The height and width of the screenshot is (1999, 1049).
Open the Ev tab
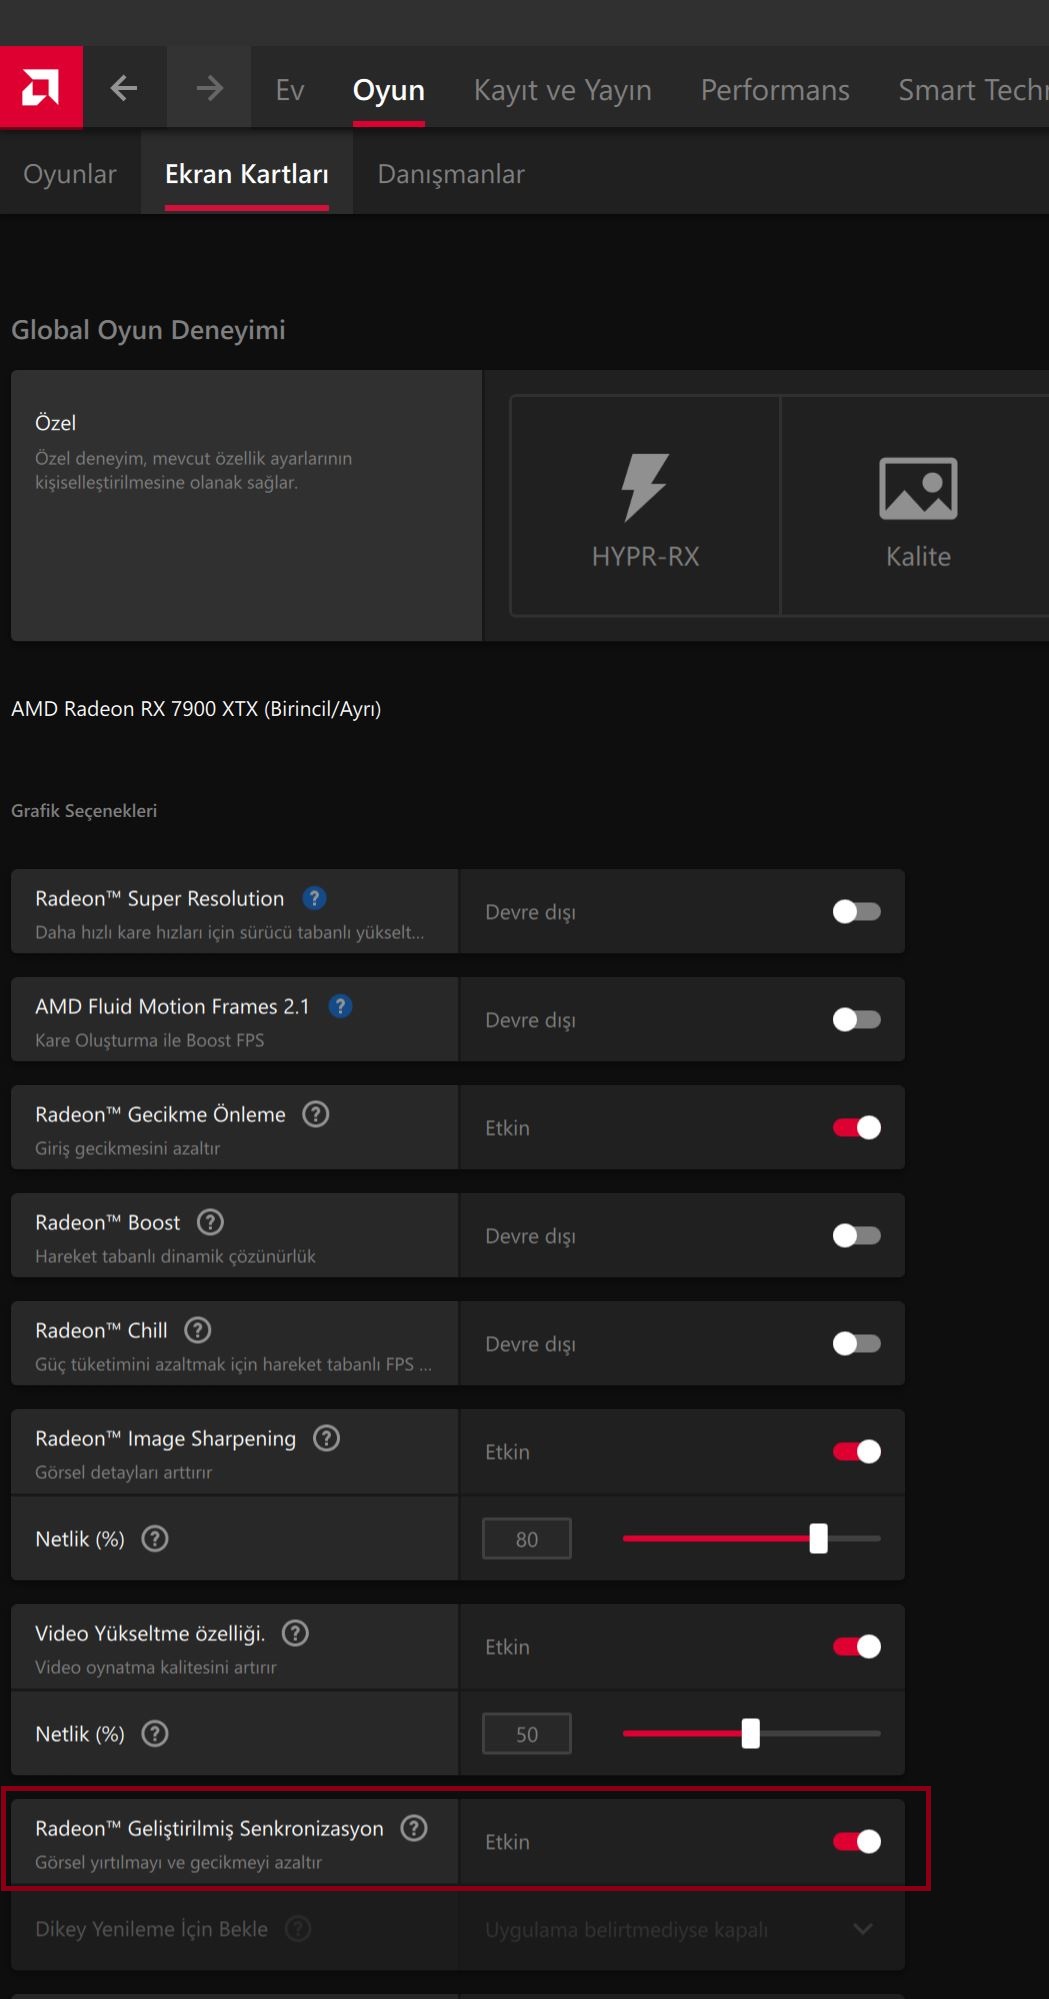click(x=290, y=90)
